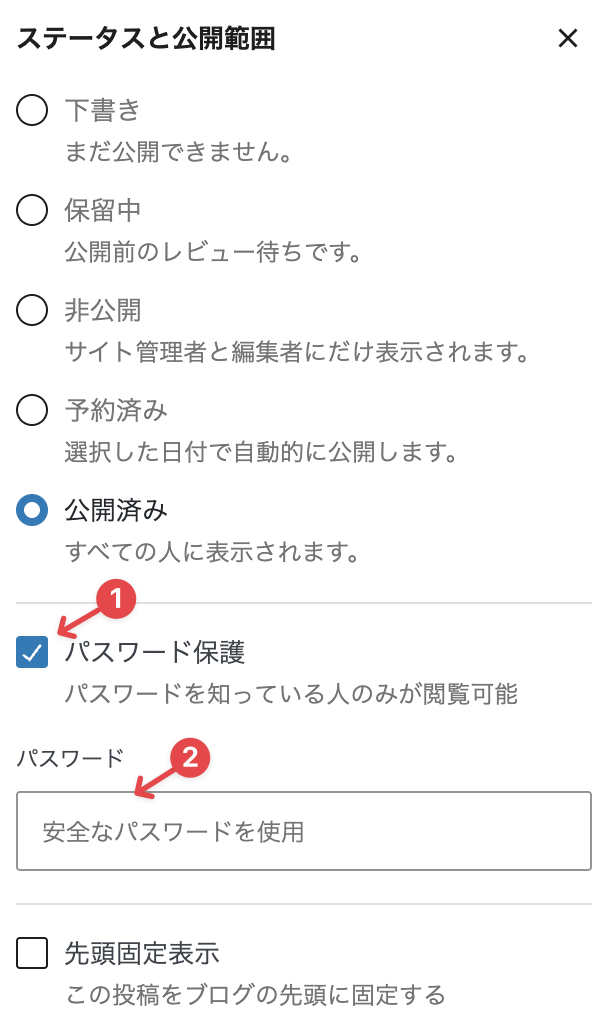Click the ステータスと公開範囲 panel heading

click(146, 39)
